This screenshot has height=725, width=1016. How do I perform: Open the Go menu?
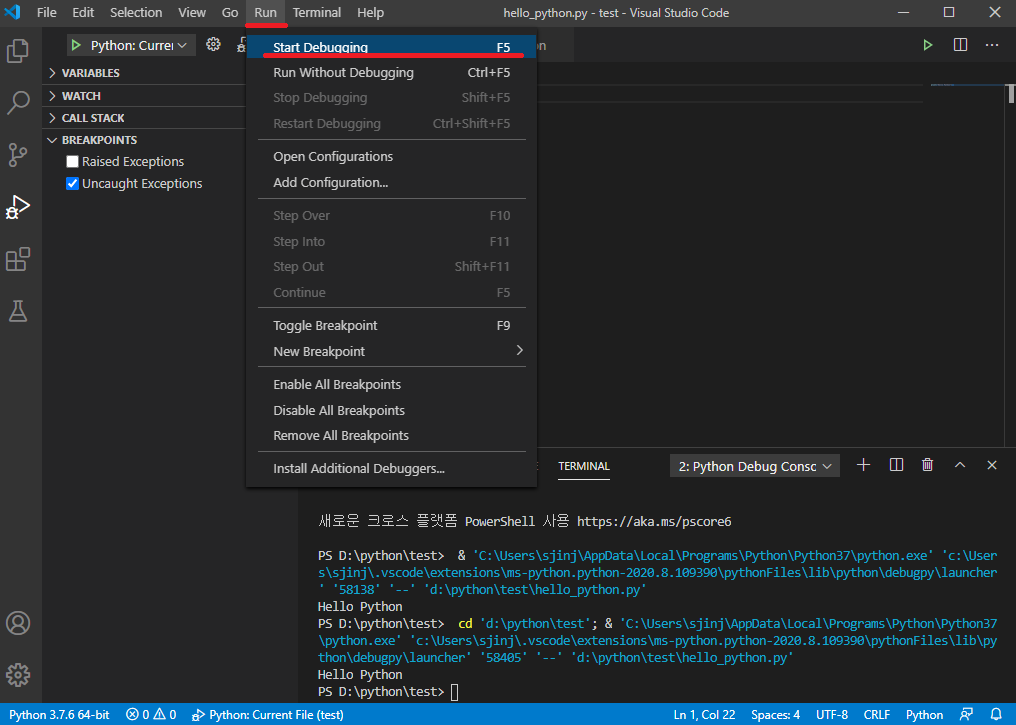click(230, 12)
